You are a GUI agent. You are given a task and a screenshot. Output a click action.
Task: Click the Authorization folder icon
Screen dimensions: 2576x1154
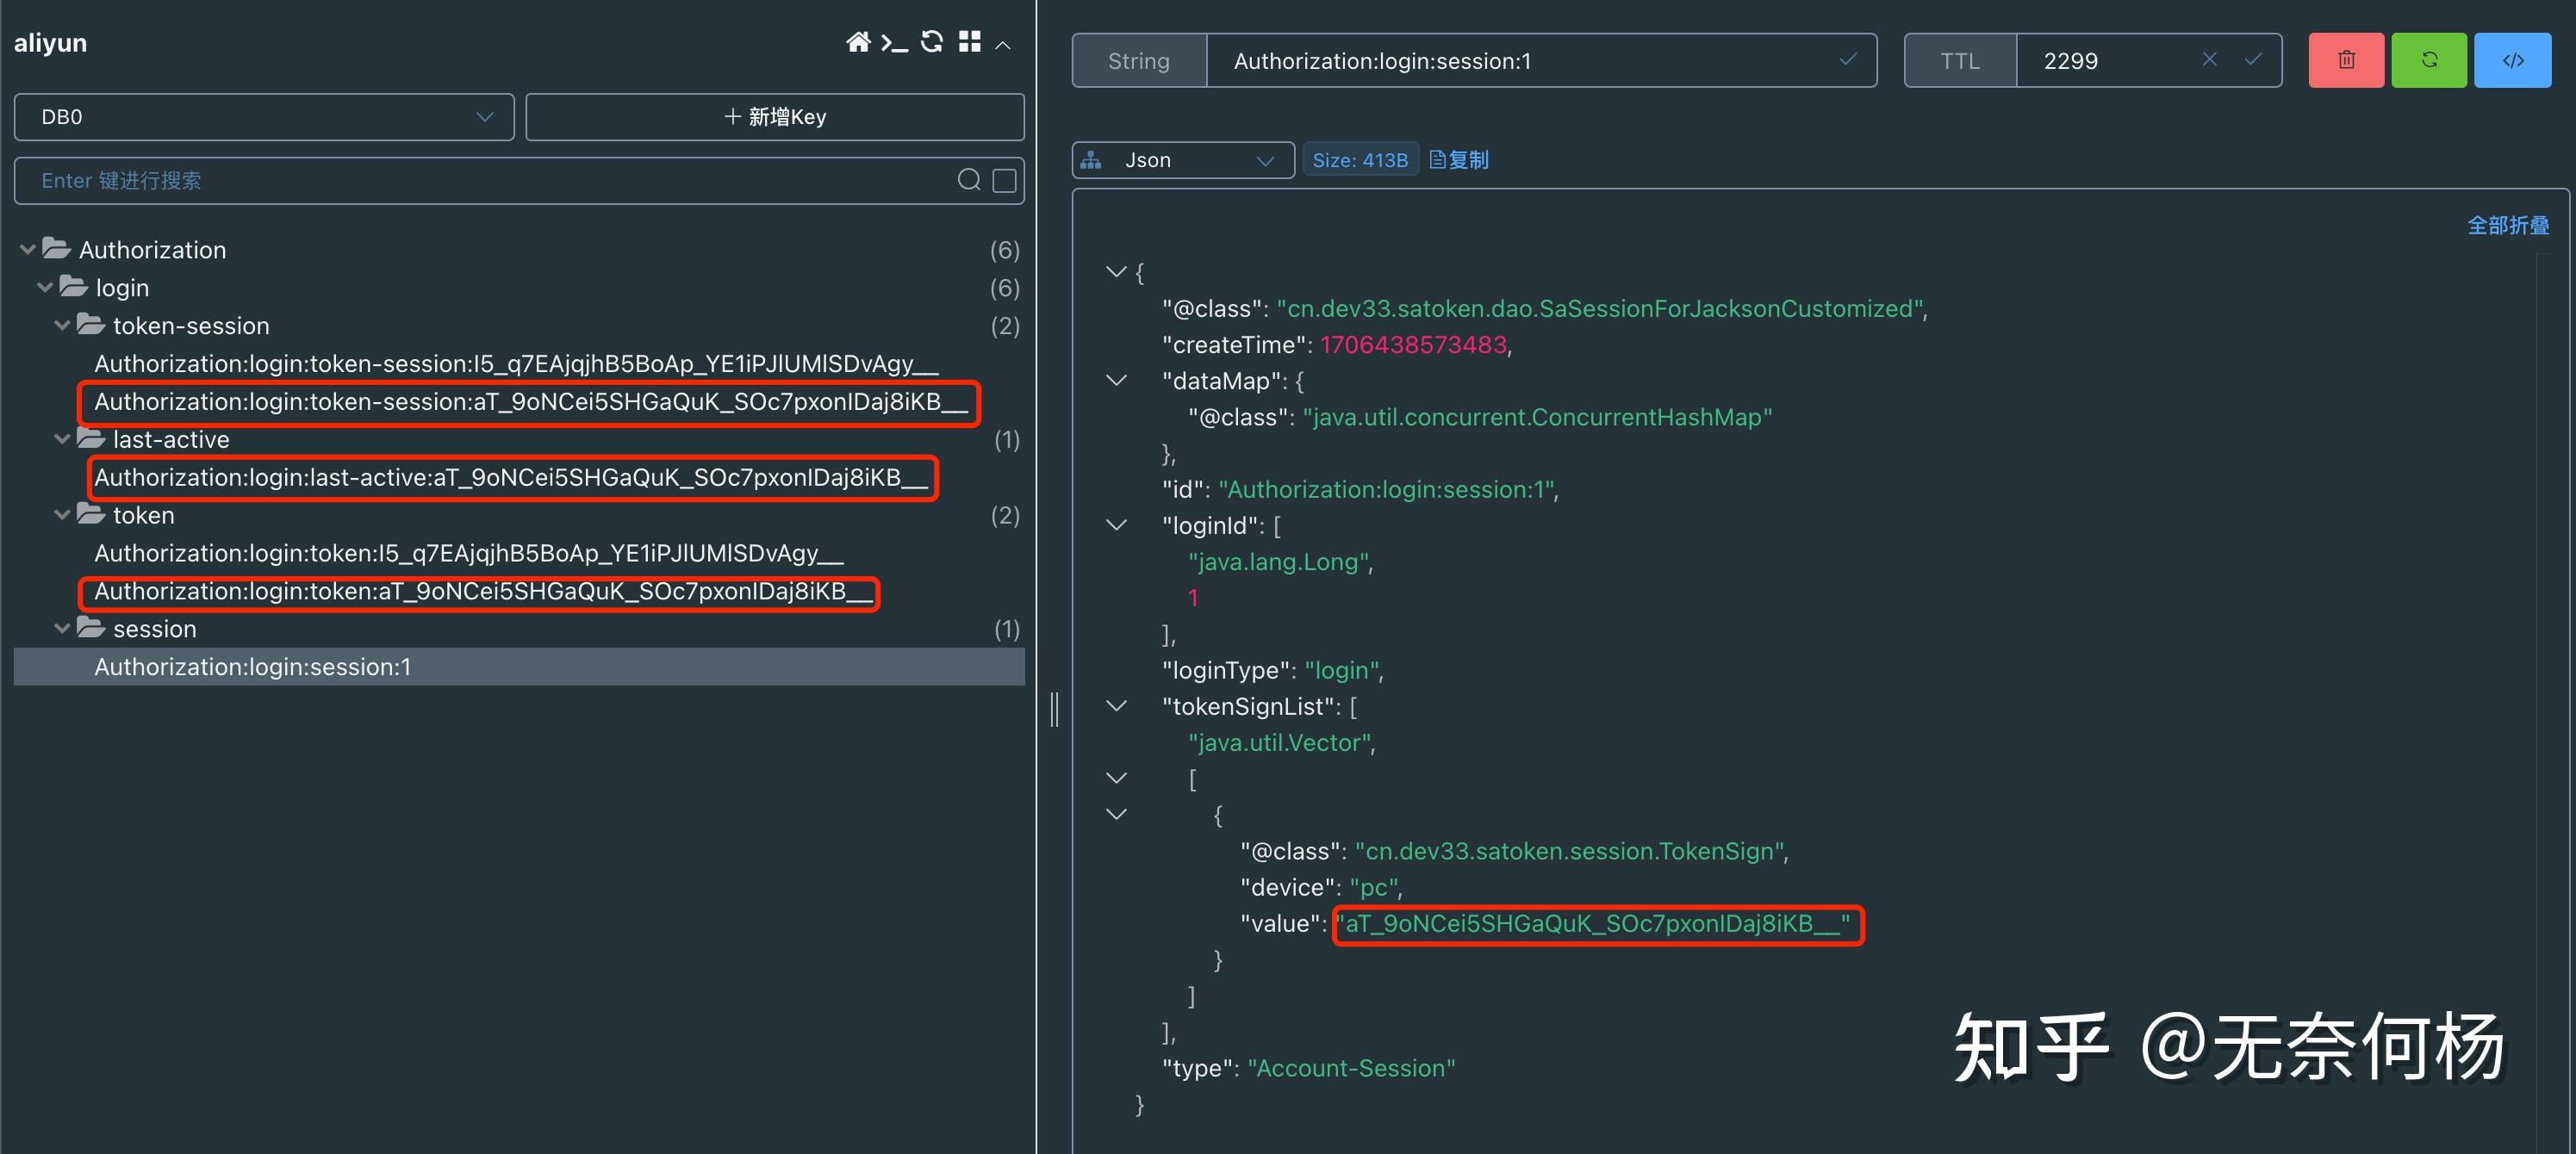(56, 248)
